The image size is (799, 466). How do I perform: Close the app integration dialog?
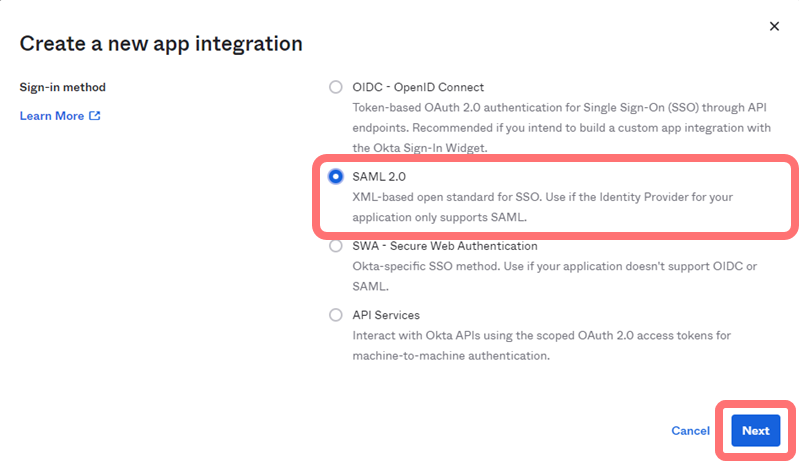[774, 26]
